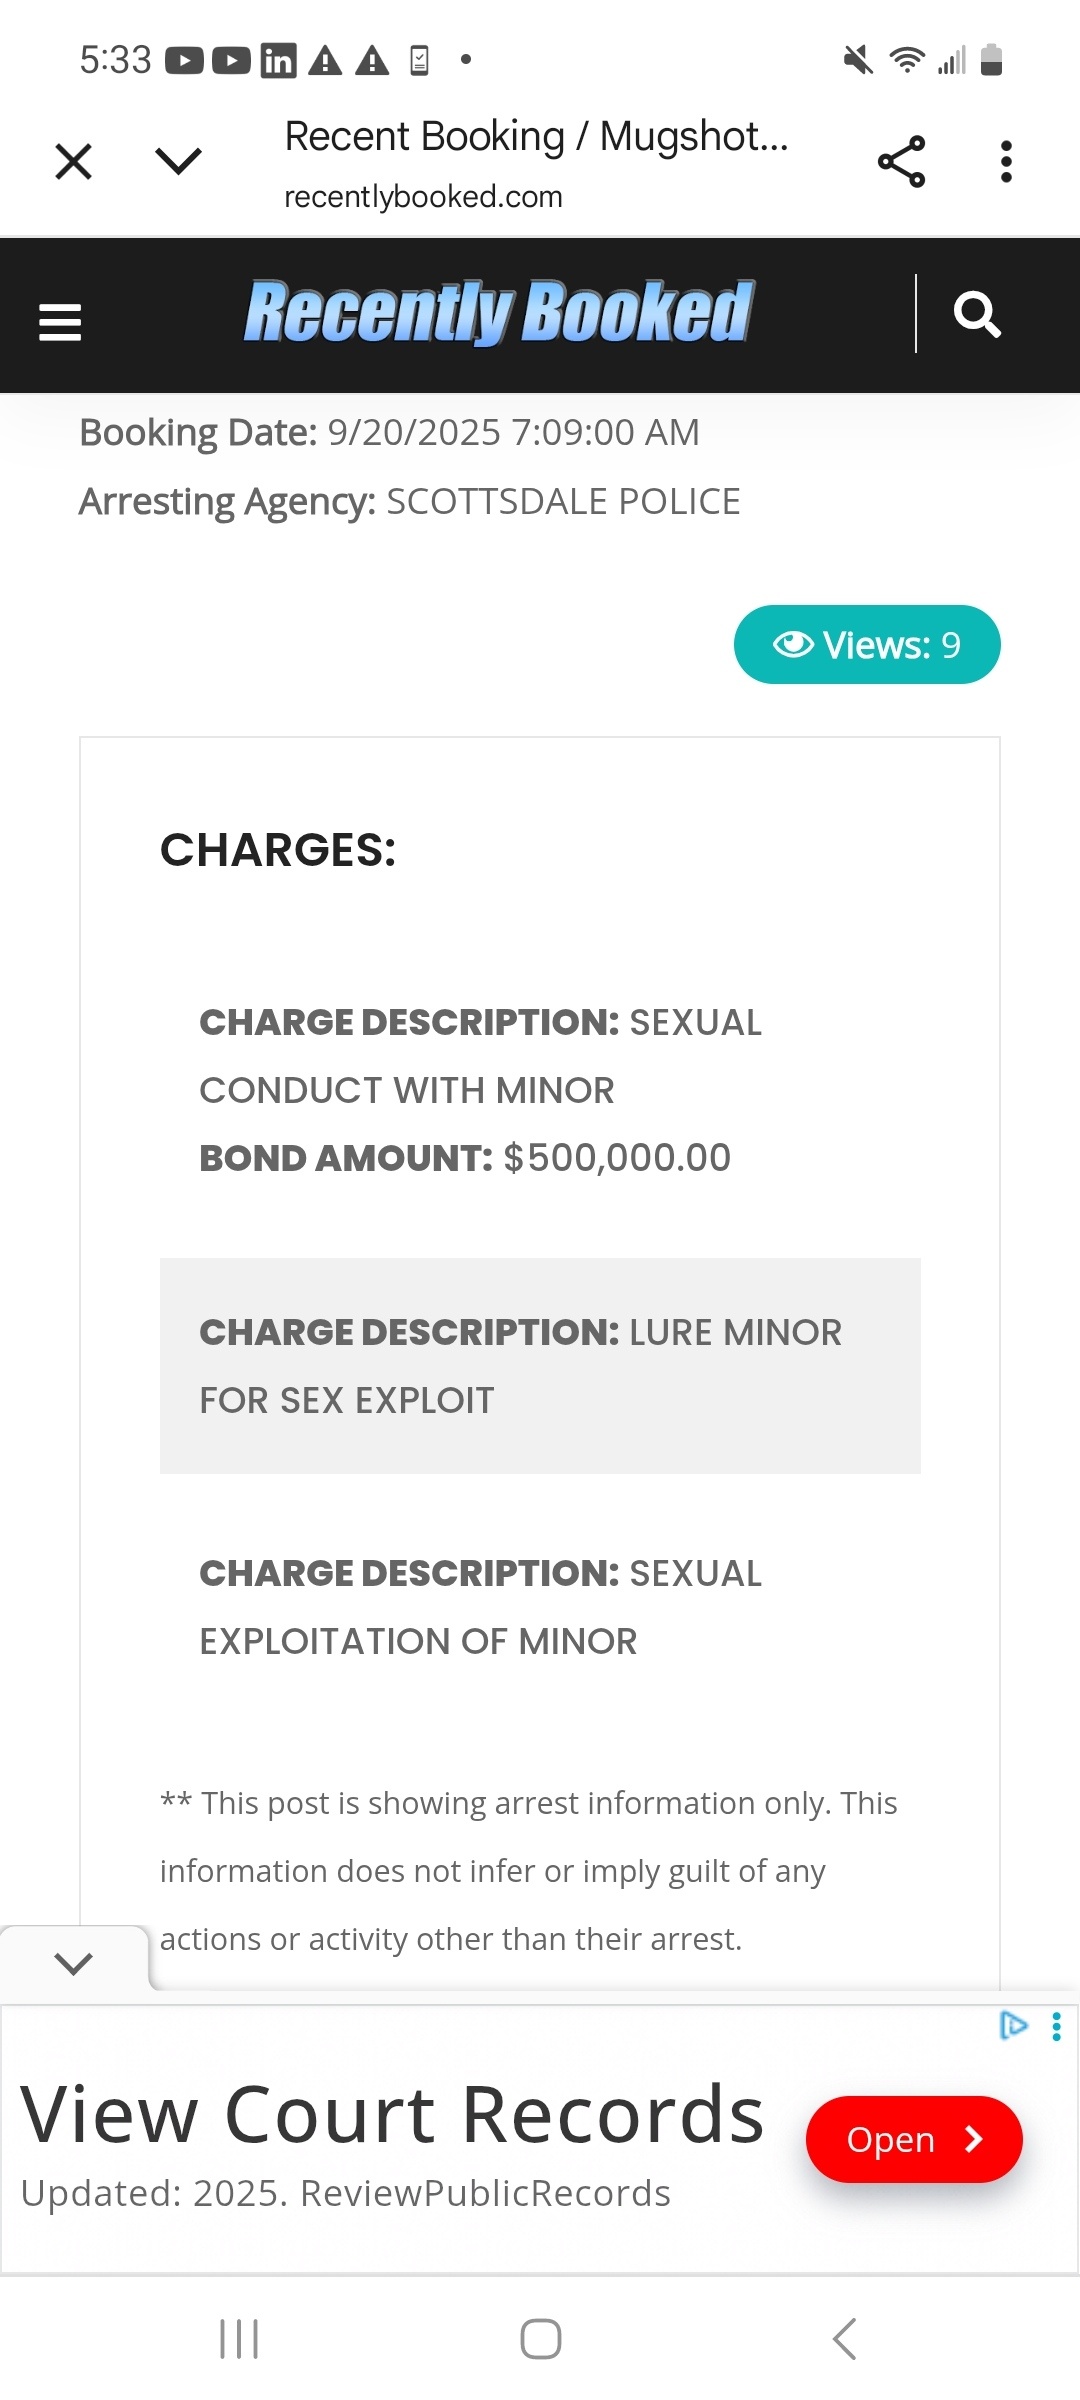Image resolution: width=1080 pixels, height=2400 pixels.
Task: Tap the Views counter badge
Action: tap(867, 645)
